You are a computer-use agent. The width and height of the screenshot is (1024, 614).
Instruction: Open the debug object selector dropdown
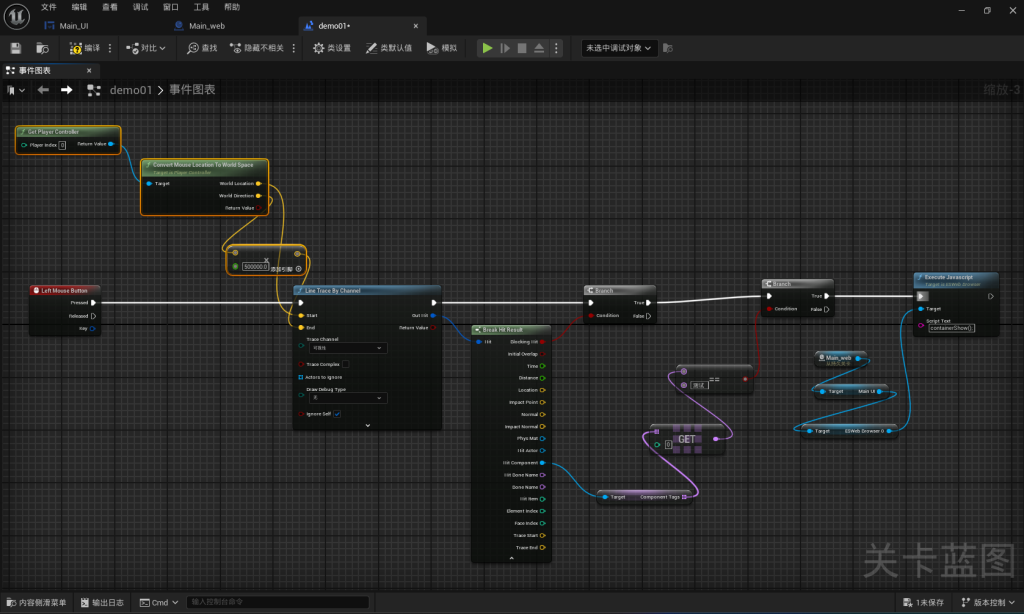coord(620,48)
